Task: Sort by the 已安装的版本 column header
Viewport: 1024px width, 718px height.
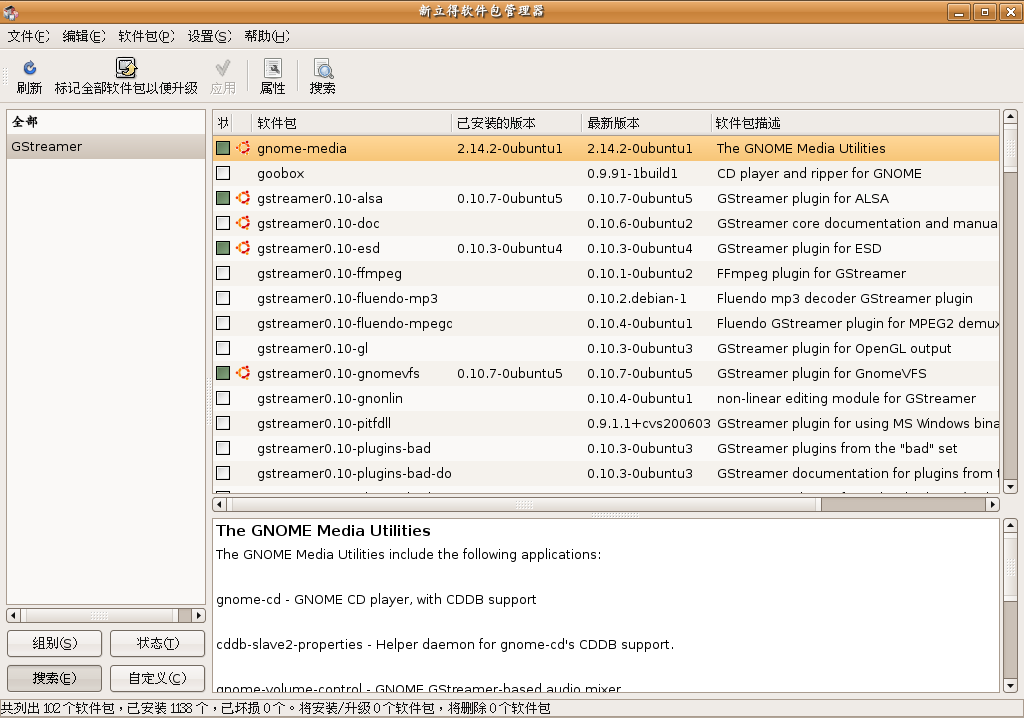Action: pyautogui.click(x=517, y=123)
